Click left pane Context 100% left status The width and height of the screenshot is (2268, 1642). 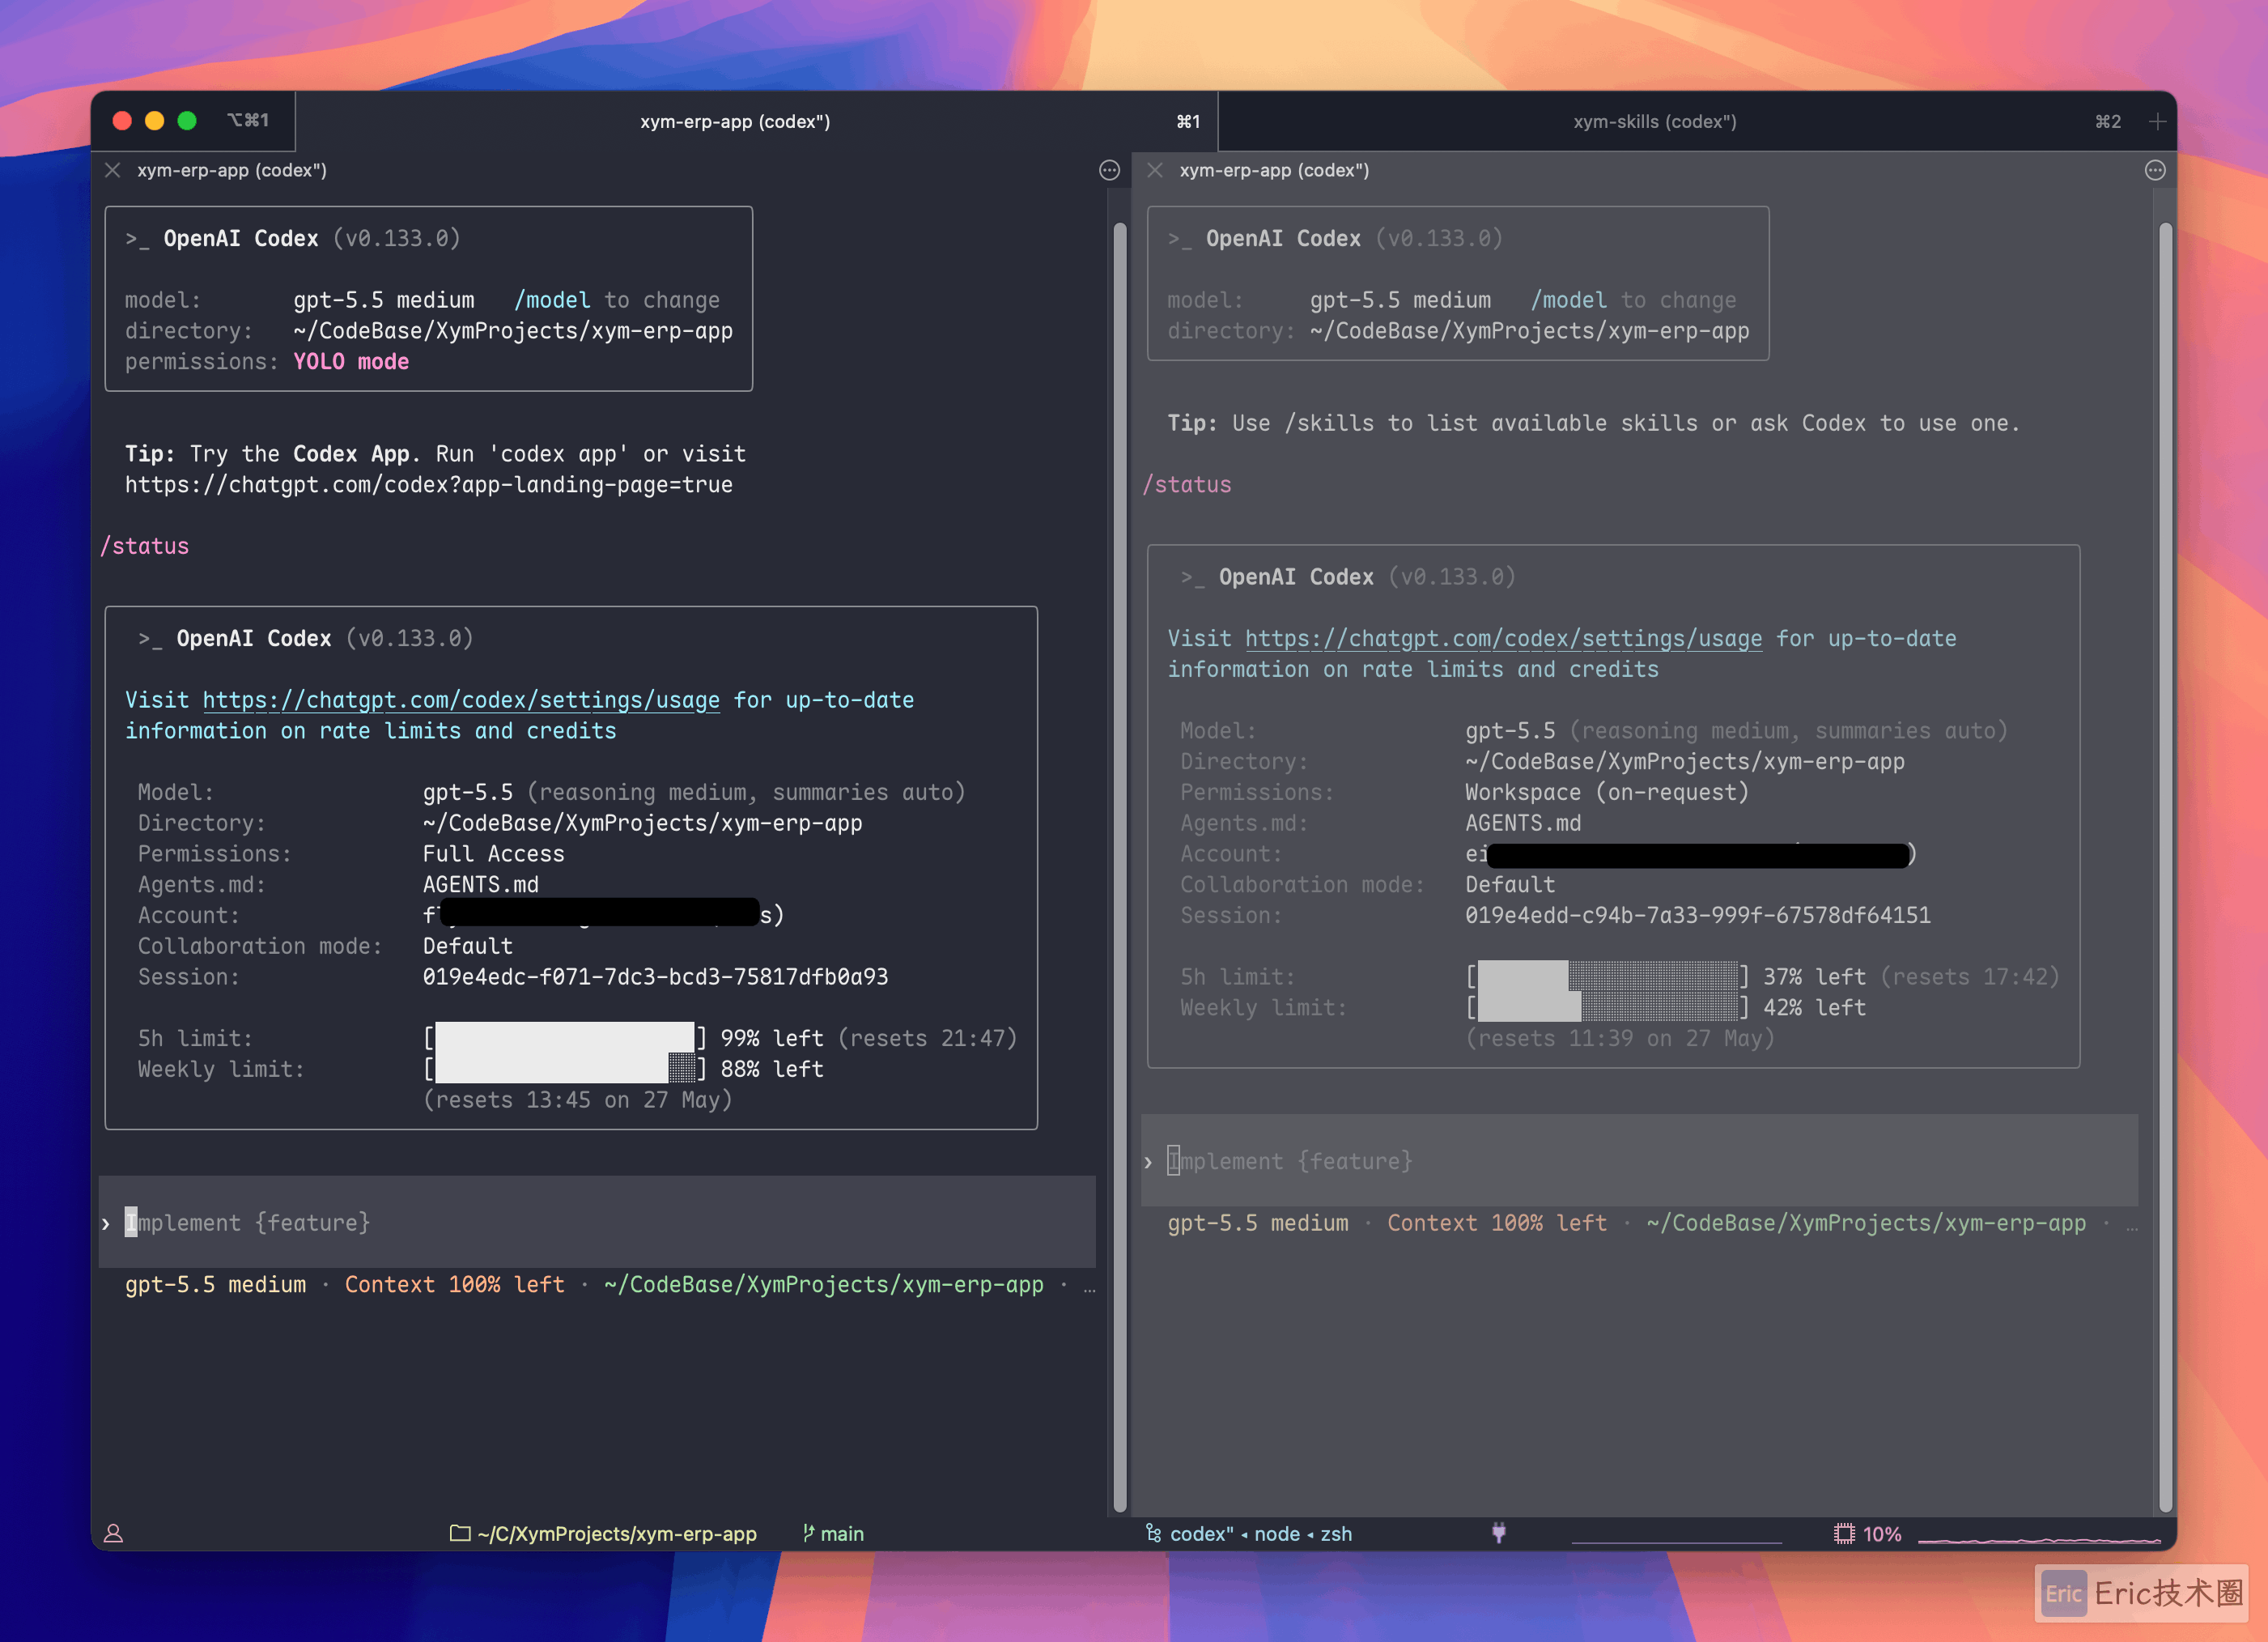[455, 1284]
